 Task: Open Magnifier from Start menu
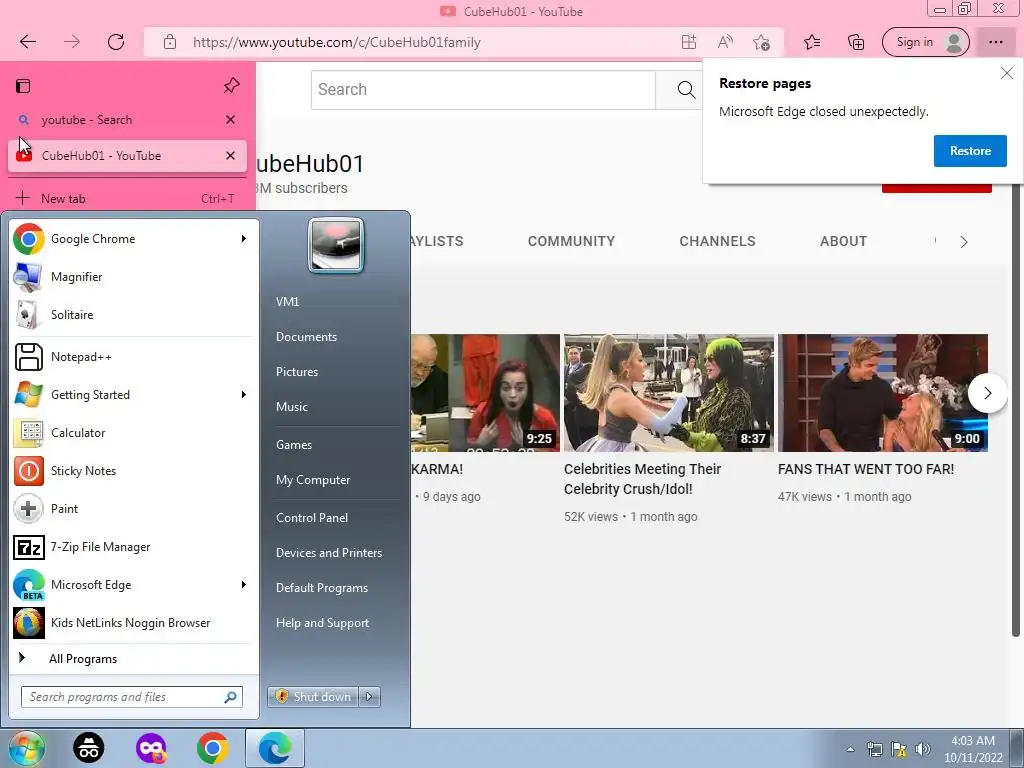(133, 277)
